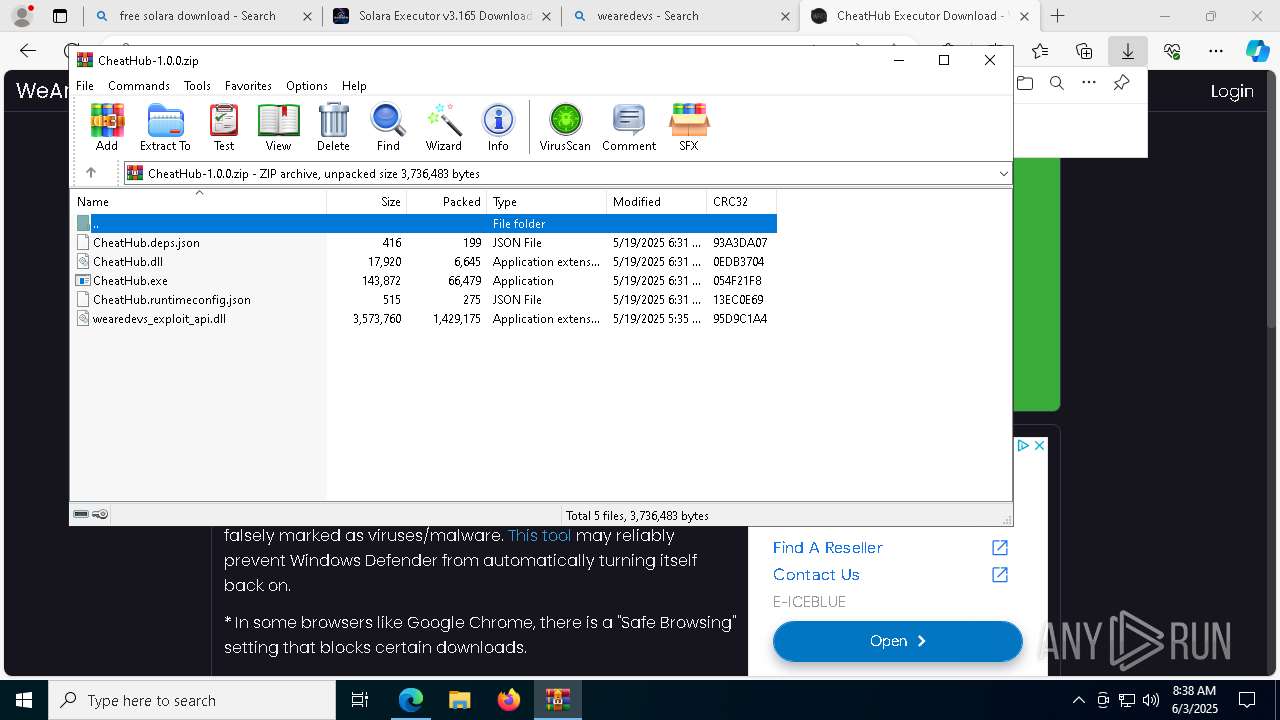Open Task View on taskbar
The width and height of the screenshot is (1280, 720).
[x=361, y=700]
